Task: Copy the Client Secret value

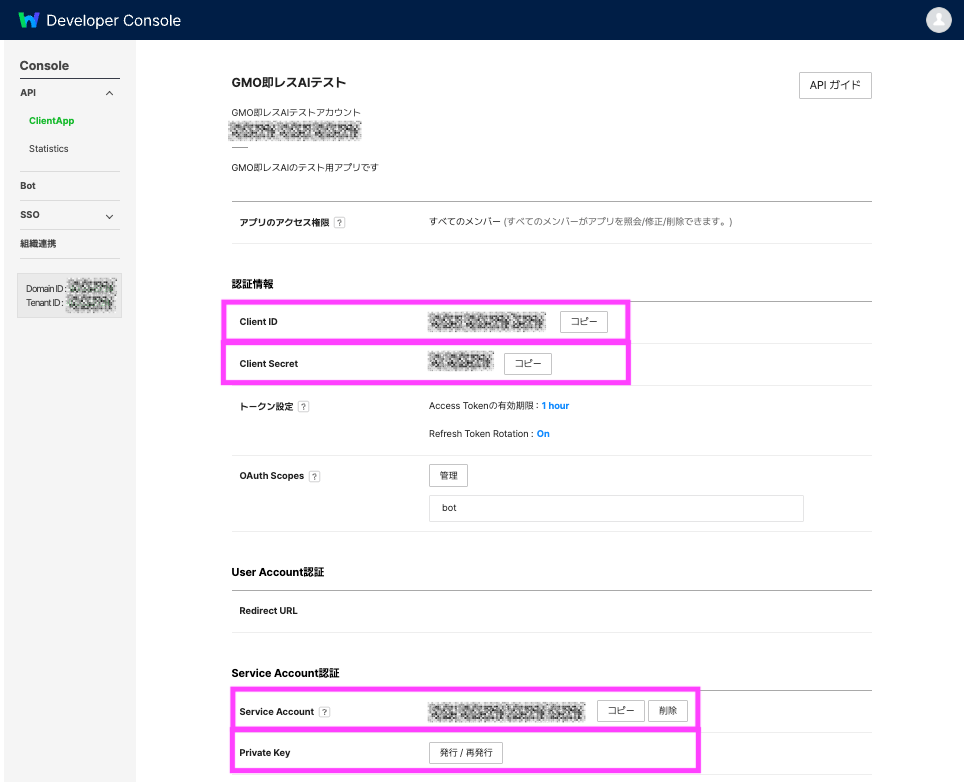Action: click(x=527, y=364)
